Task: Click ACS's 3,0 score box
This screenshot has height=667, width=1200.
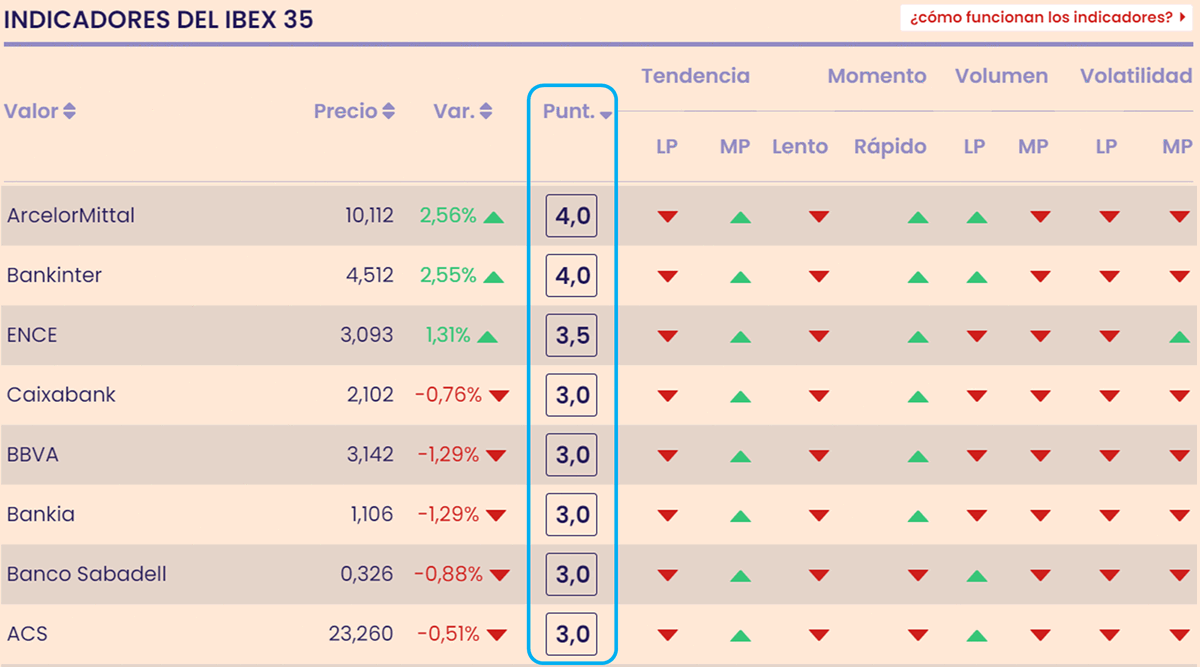Action: click(571, 635)
